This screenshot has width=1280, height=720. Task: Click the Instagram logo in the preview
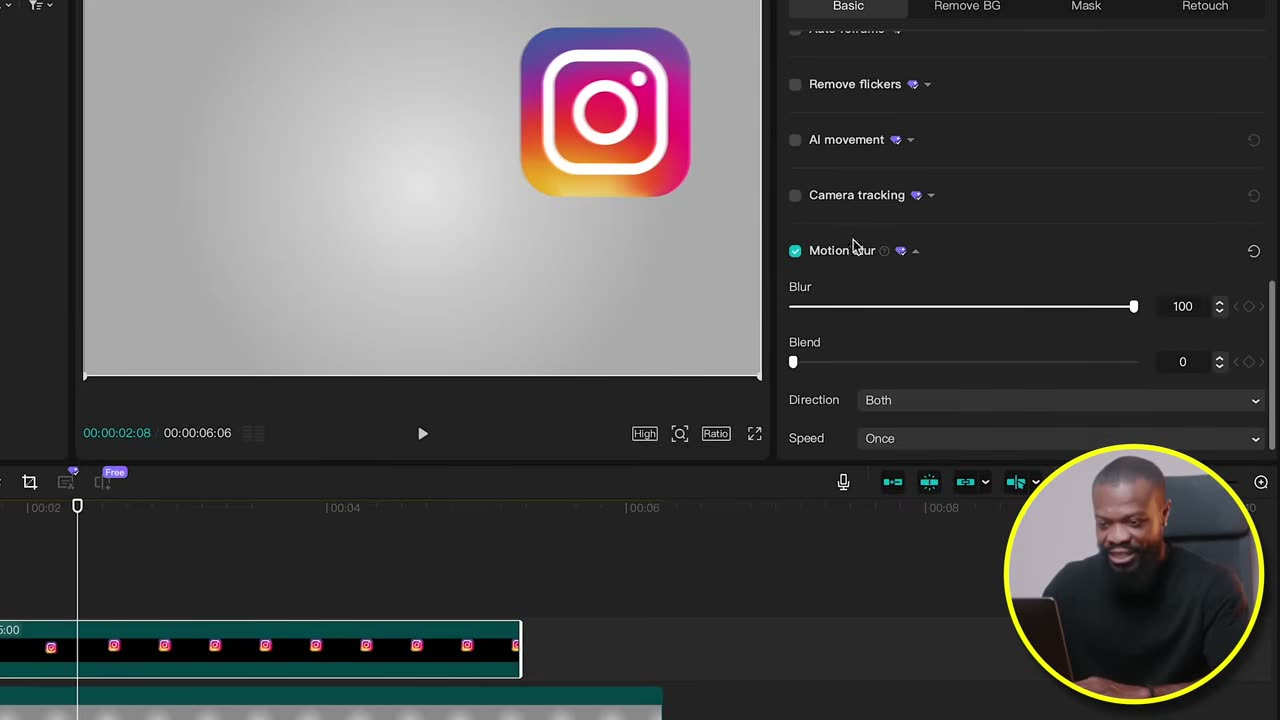click(605, 112)
